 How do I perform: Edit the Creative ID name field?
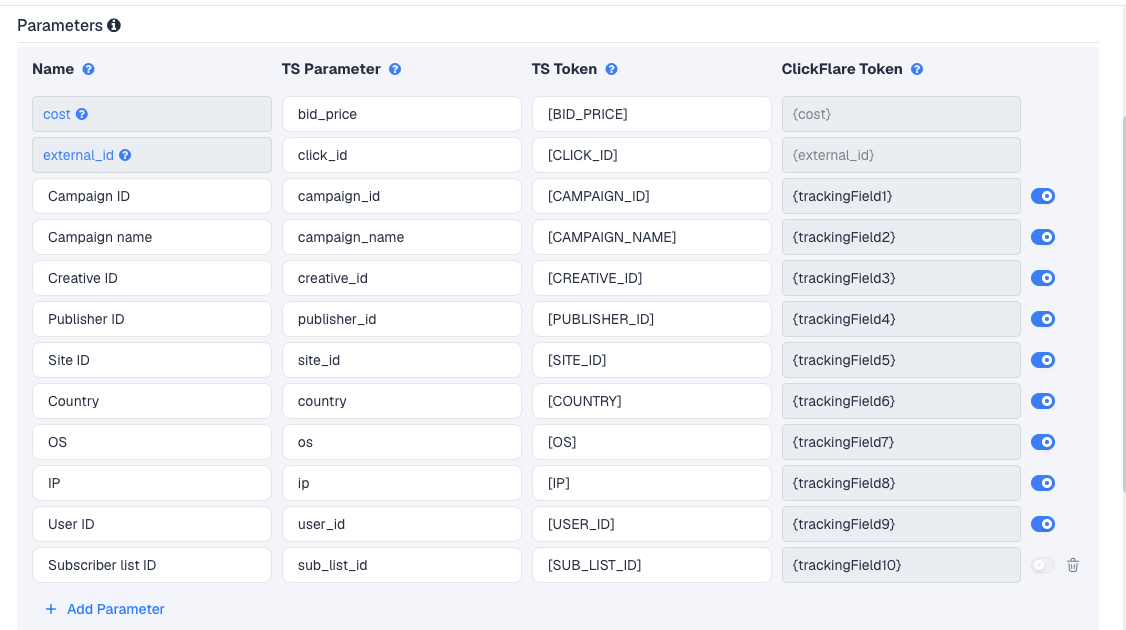tap(152, 278)
